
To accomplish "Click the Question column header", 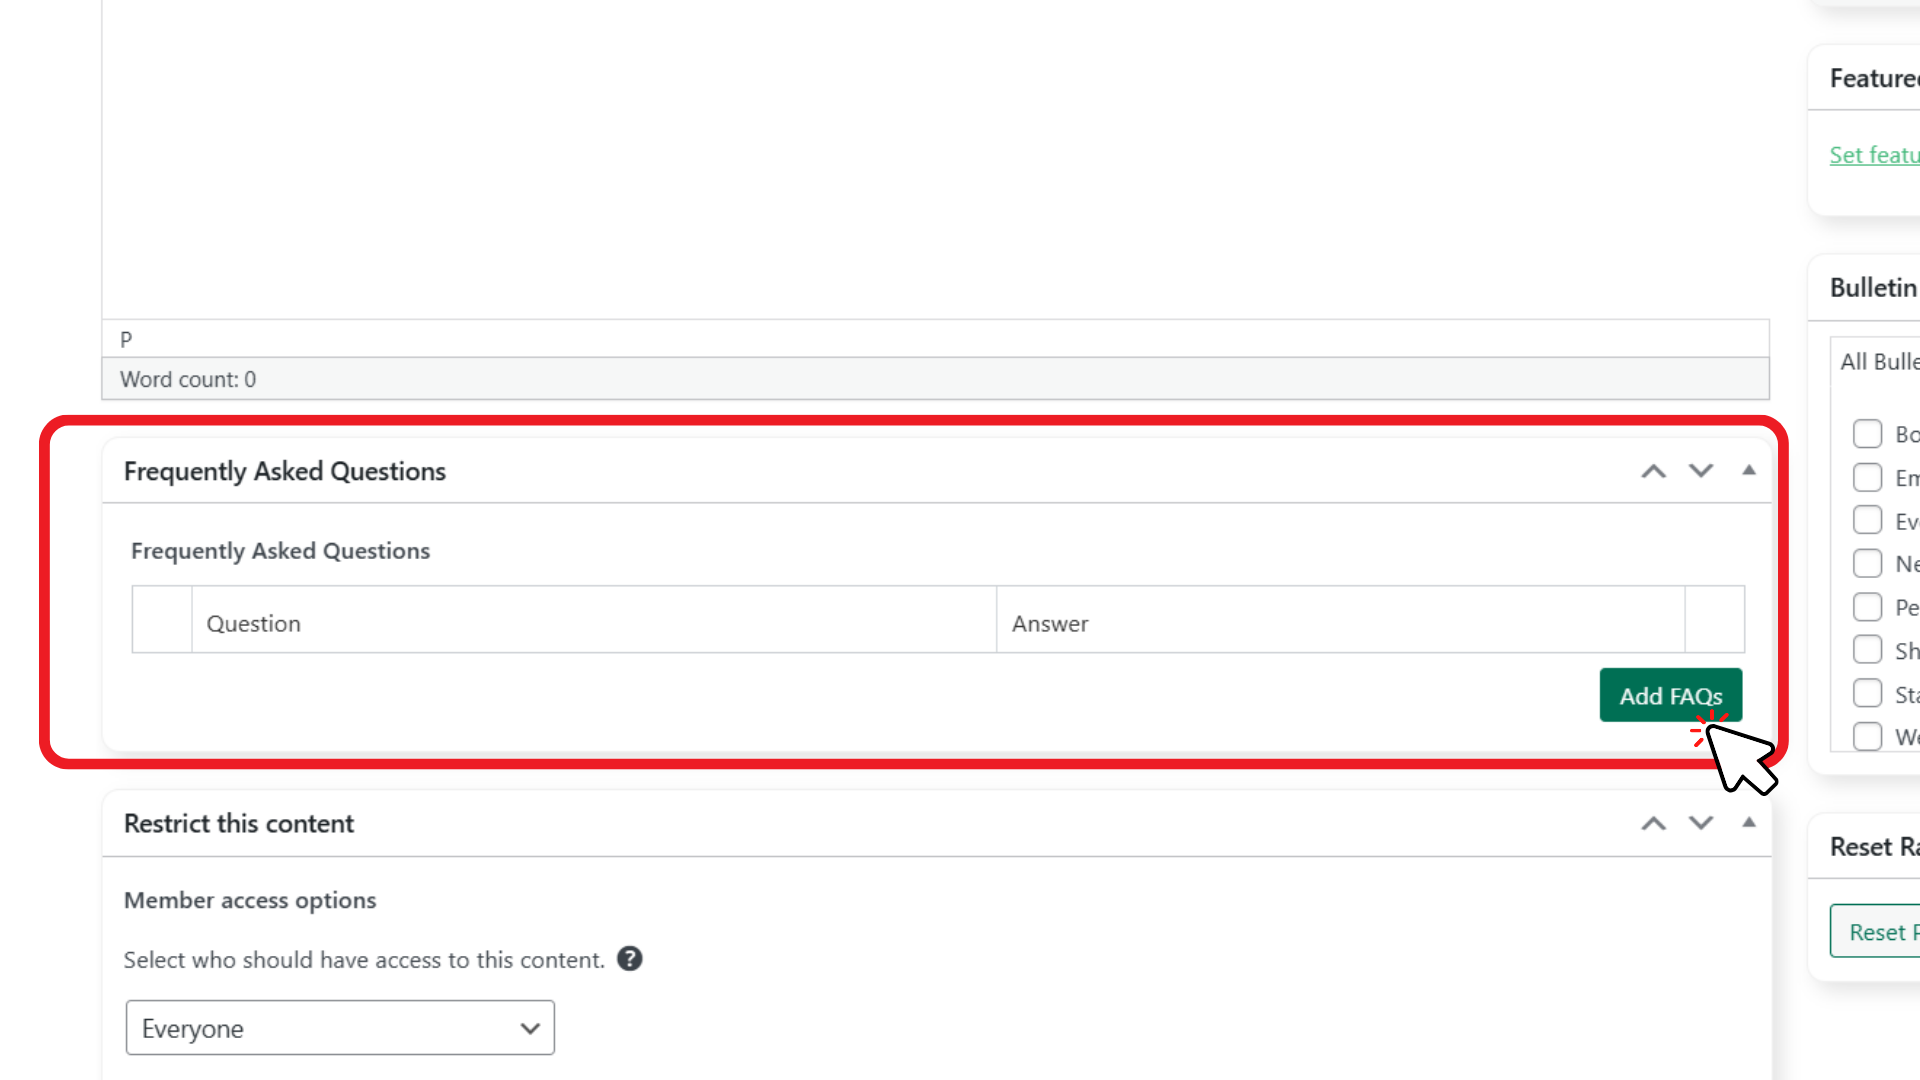I will click(253, 623).
